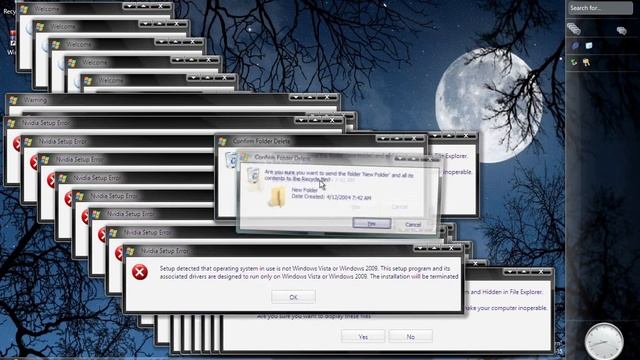Click the flag icon of the rear Confirm Folder Delete

coord(222,141)
